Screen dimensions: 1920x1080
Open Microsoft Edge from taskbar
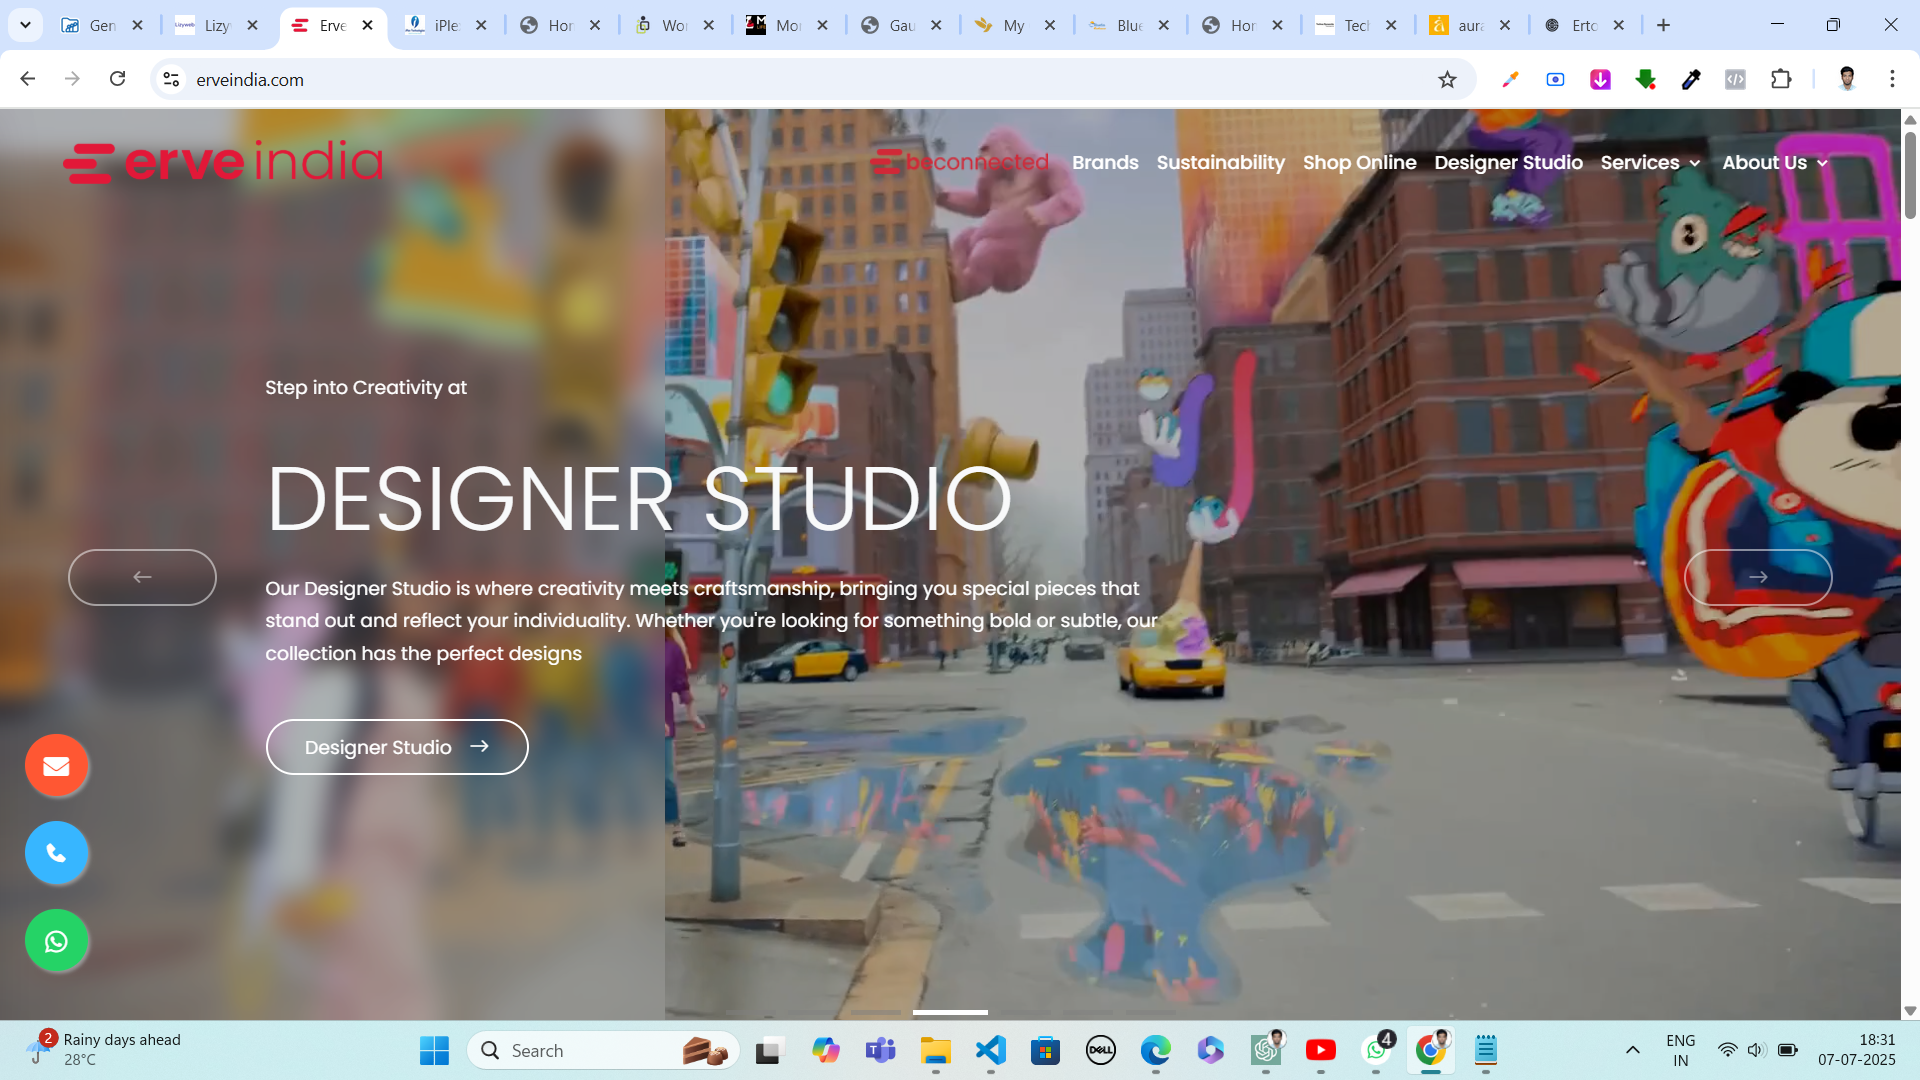point(1155,1050)
